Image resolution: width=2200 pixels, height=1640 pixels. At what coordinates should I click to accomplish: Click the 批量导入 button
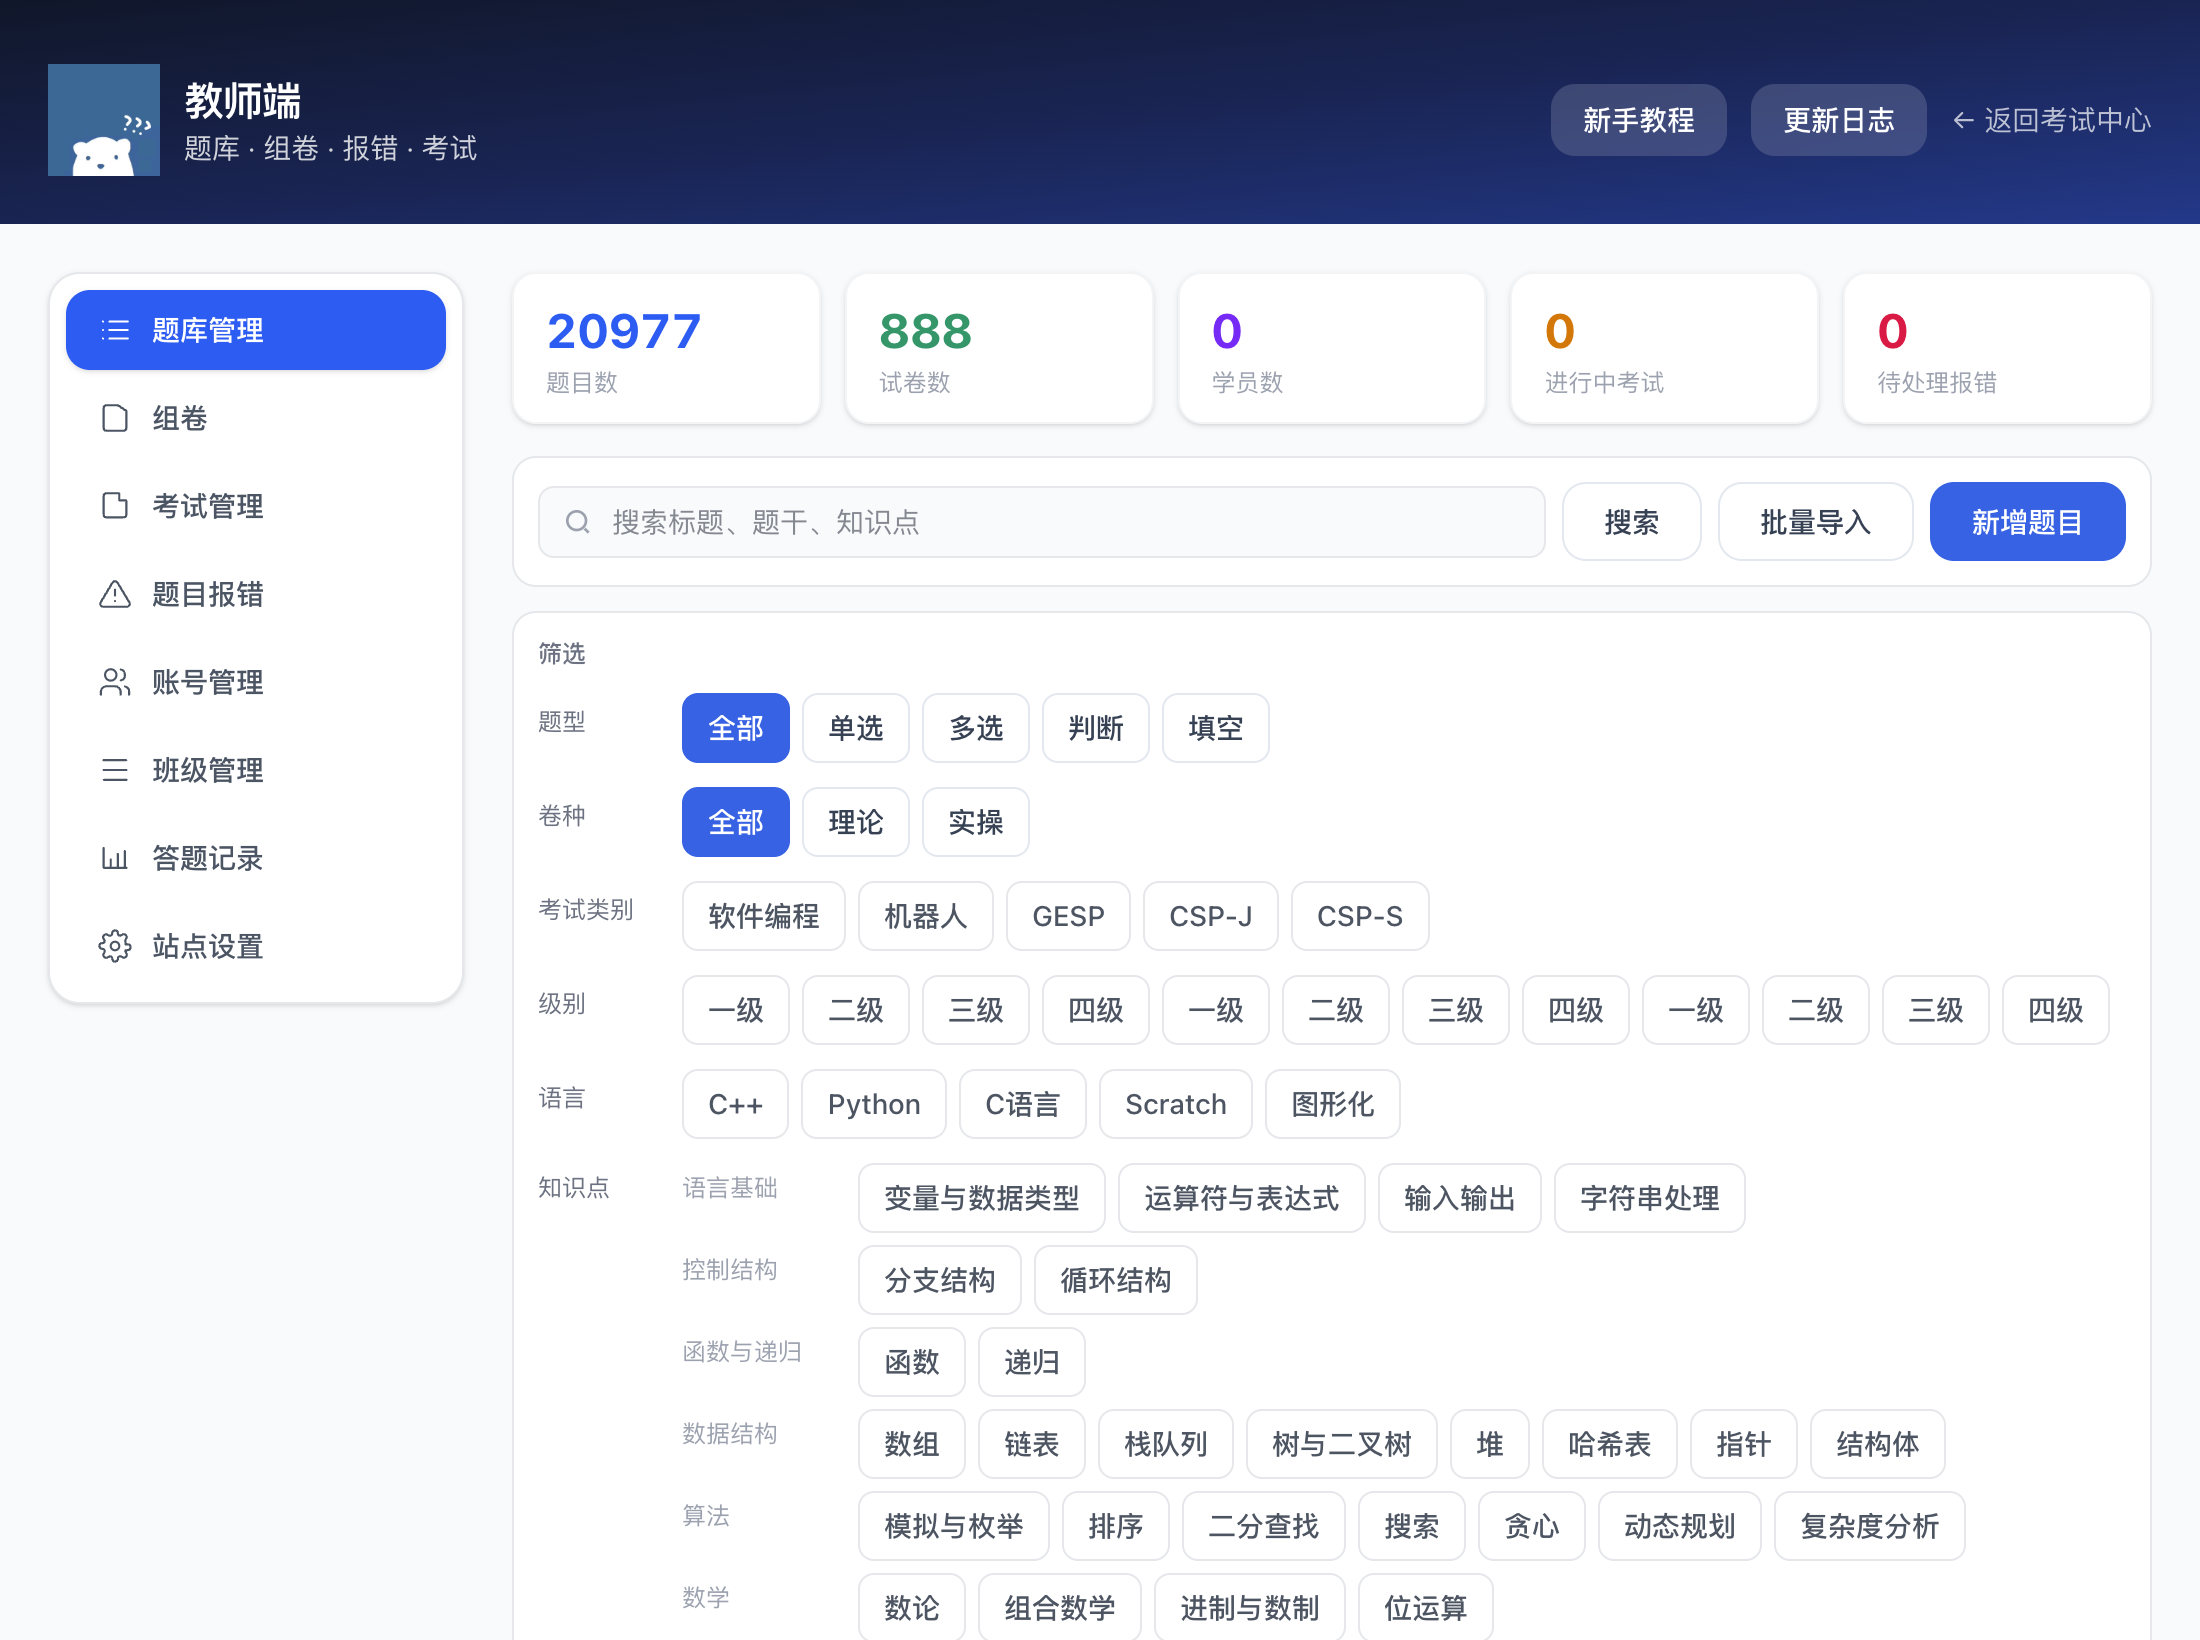1815,522
